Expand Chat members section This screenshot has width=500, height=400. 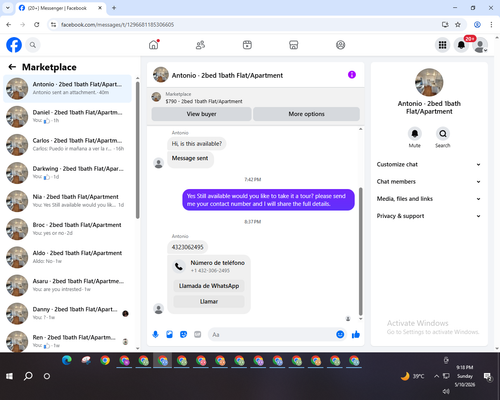point(429,182)
